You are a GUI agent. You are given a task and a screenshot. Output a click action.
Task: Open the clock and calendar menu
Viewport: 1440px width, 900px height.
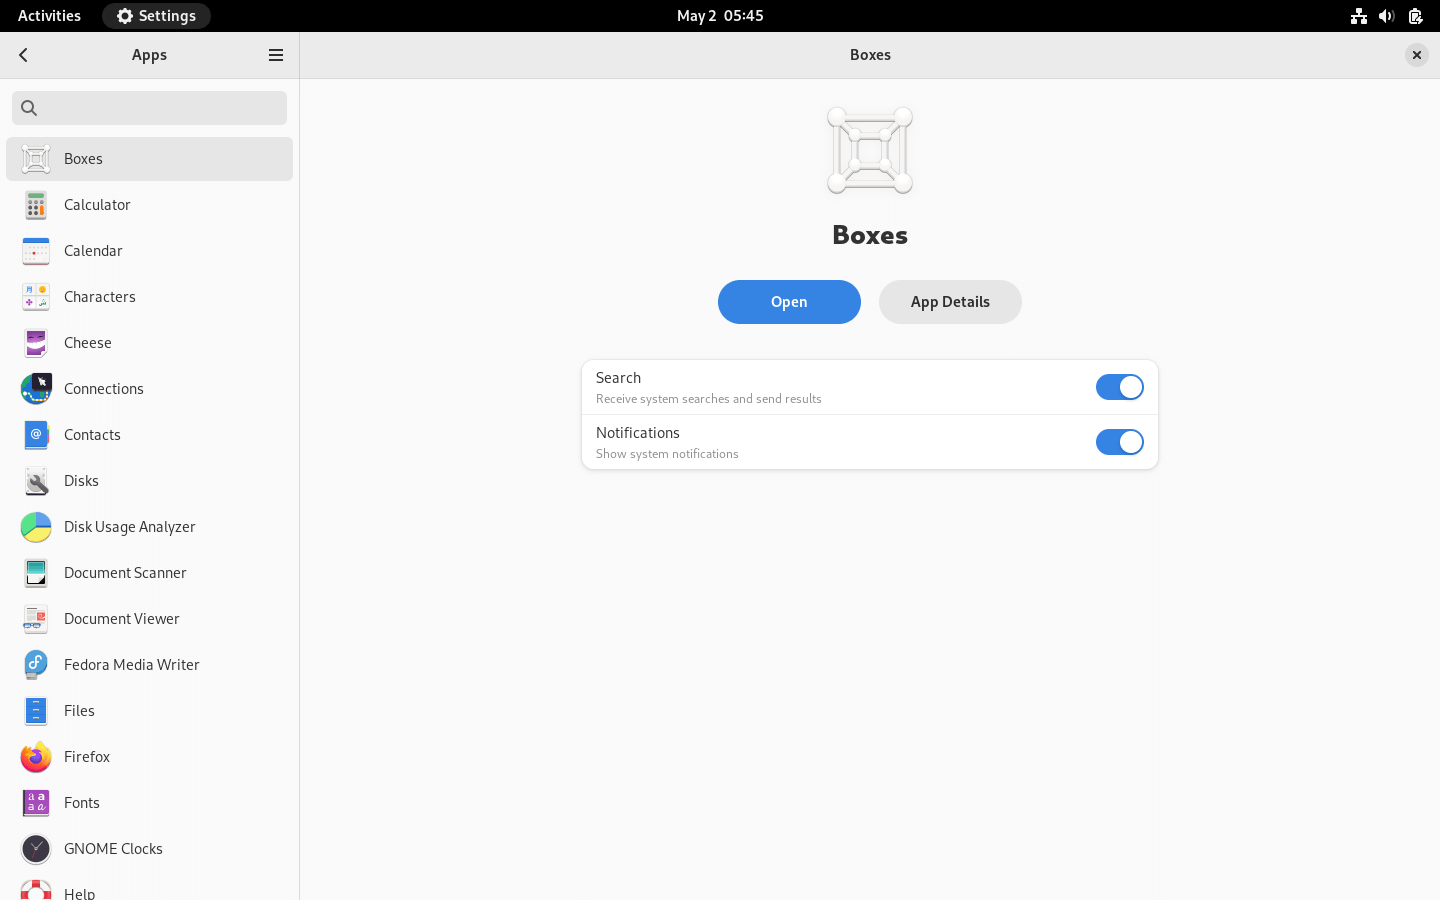coord(719,16)
